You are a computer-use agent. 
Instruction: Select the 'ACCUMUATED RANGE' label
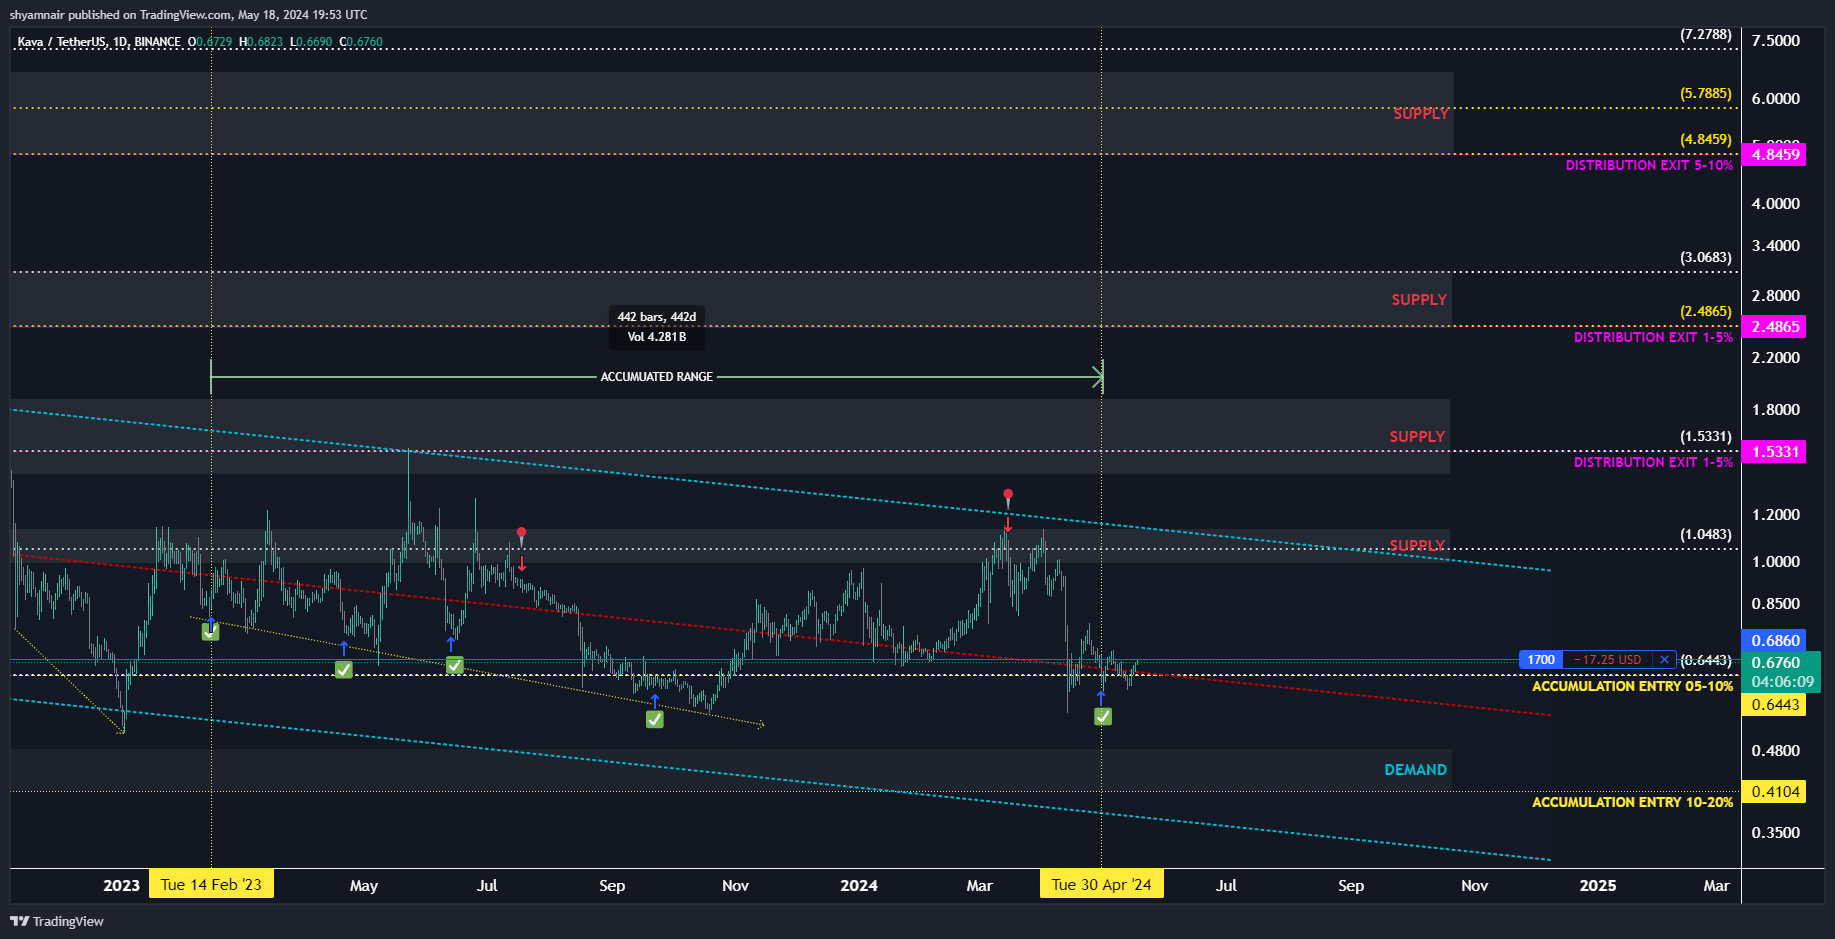click(657, 377)
